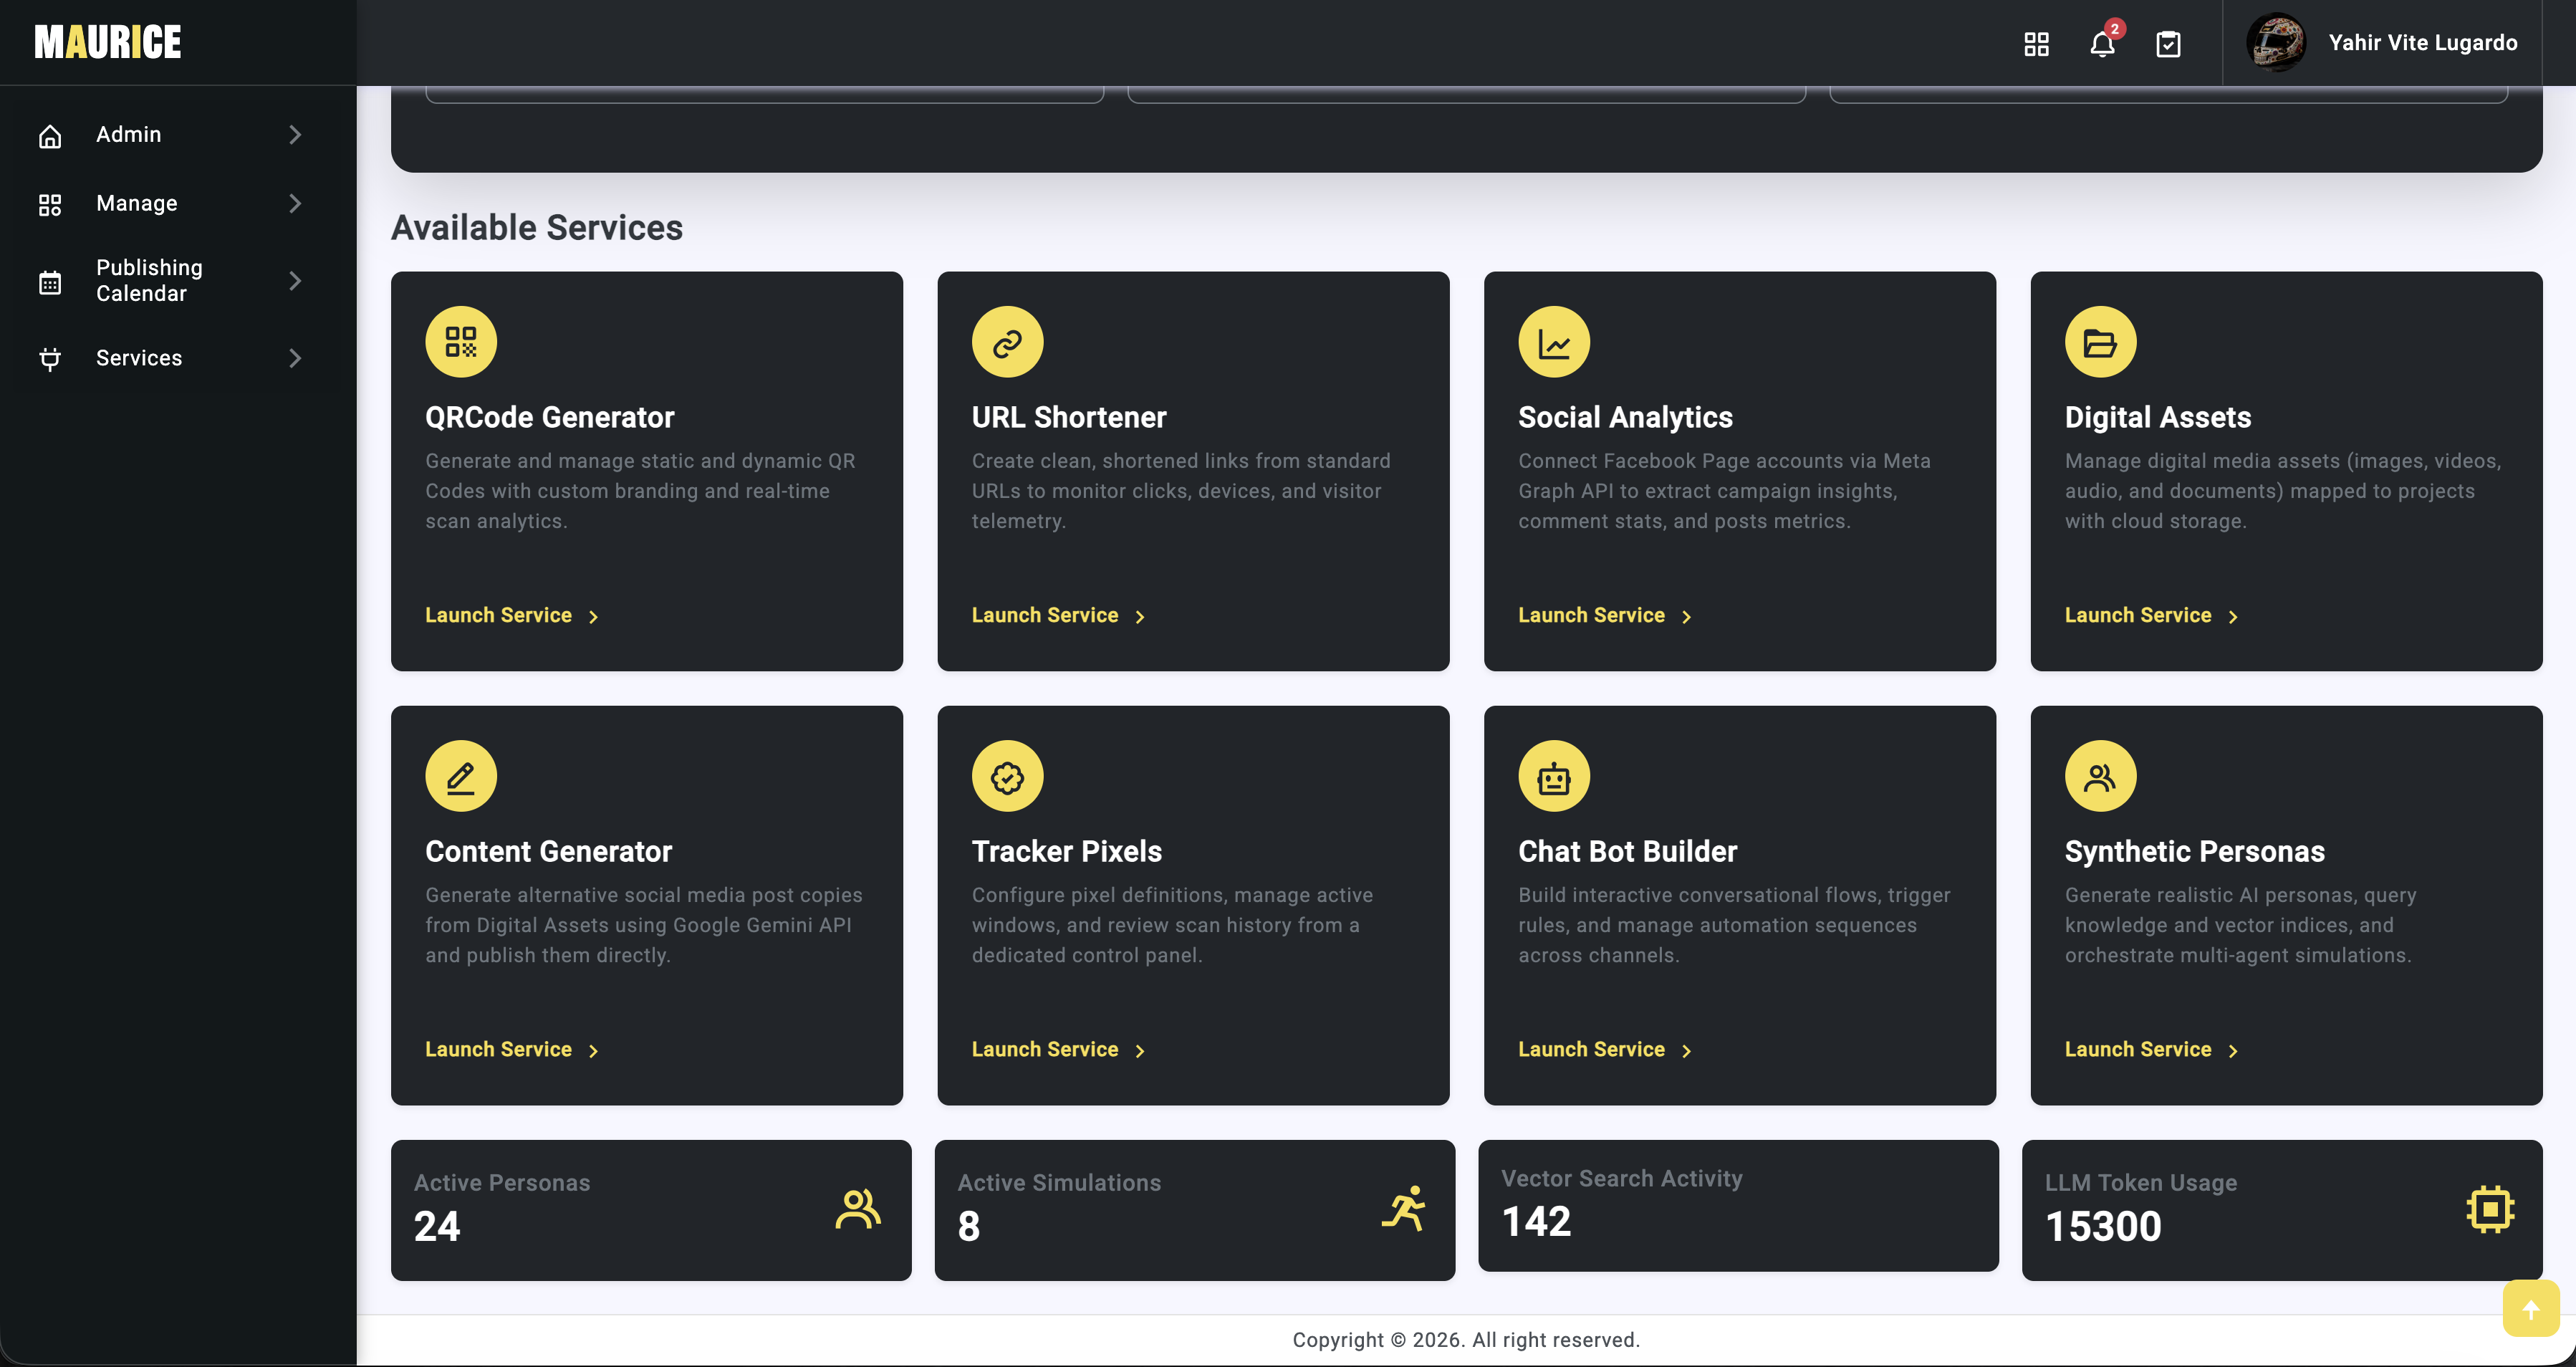2576x1367 pixels.
Task: Click the URL Shortener link icon
Action: [1007, 342]
